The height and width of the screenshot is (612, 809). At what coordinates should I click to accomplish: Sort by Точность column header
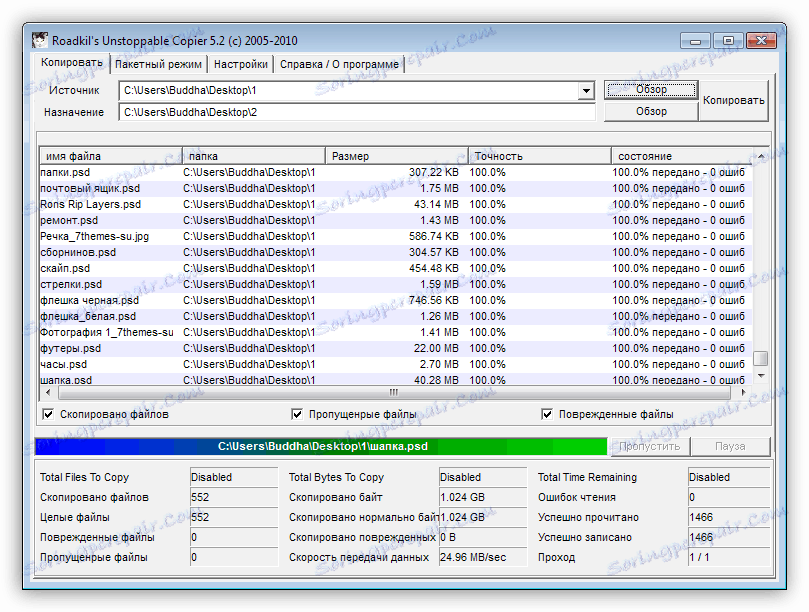[540, 156]
